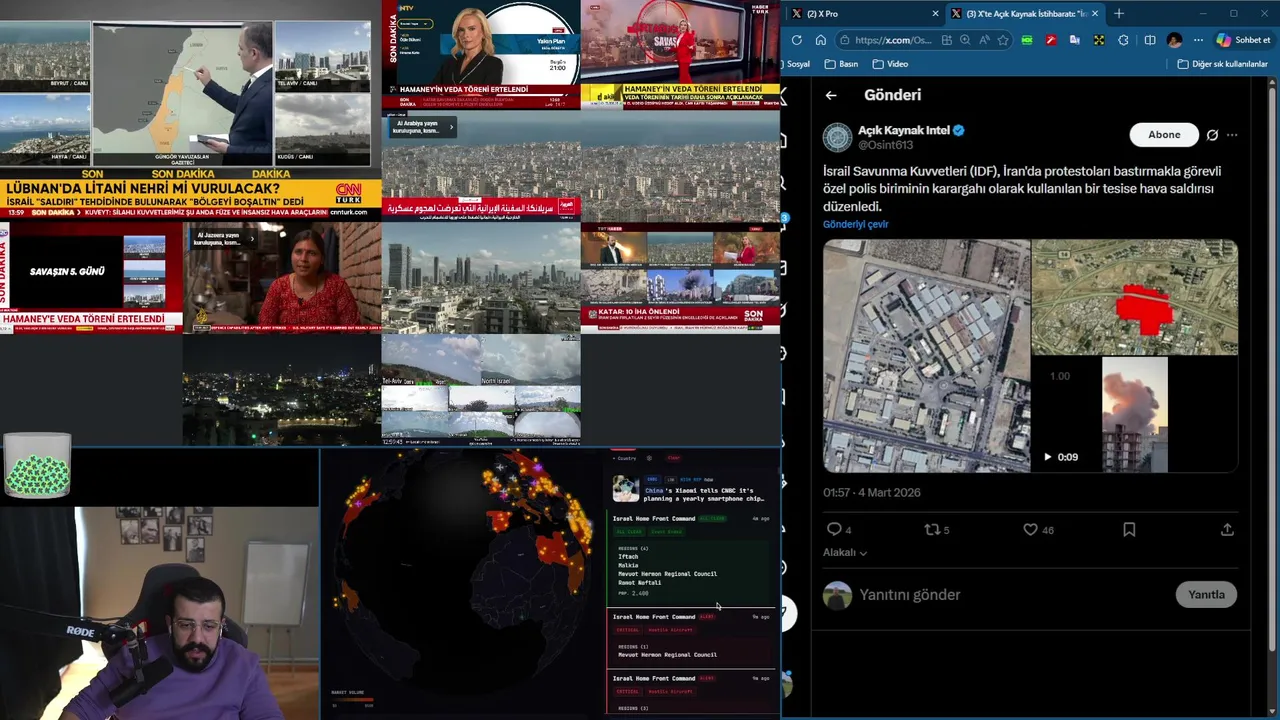Screen dimensions: 1280x720
Task: Add this page to favorites with the star
Action: coord(1002,40)
